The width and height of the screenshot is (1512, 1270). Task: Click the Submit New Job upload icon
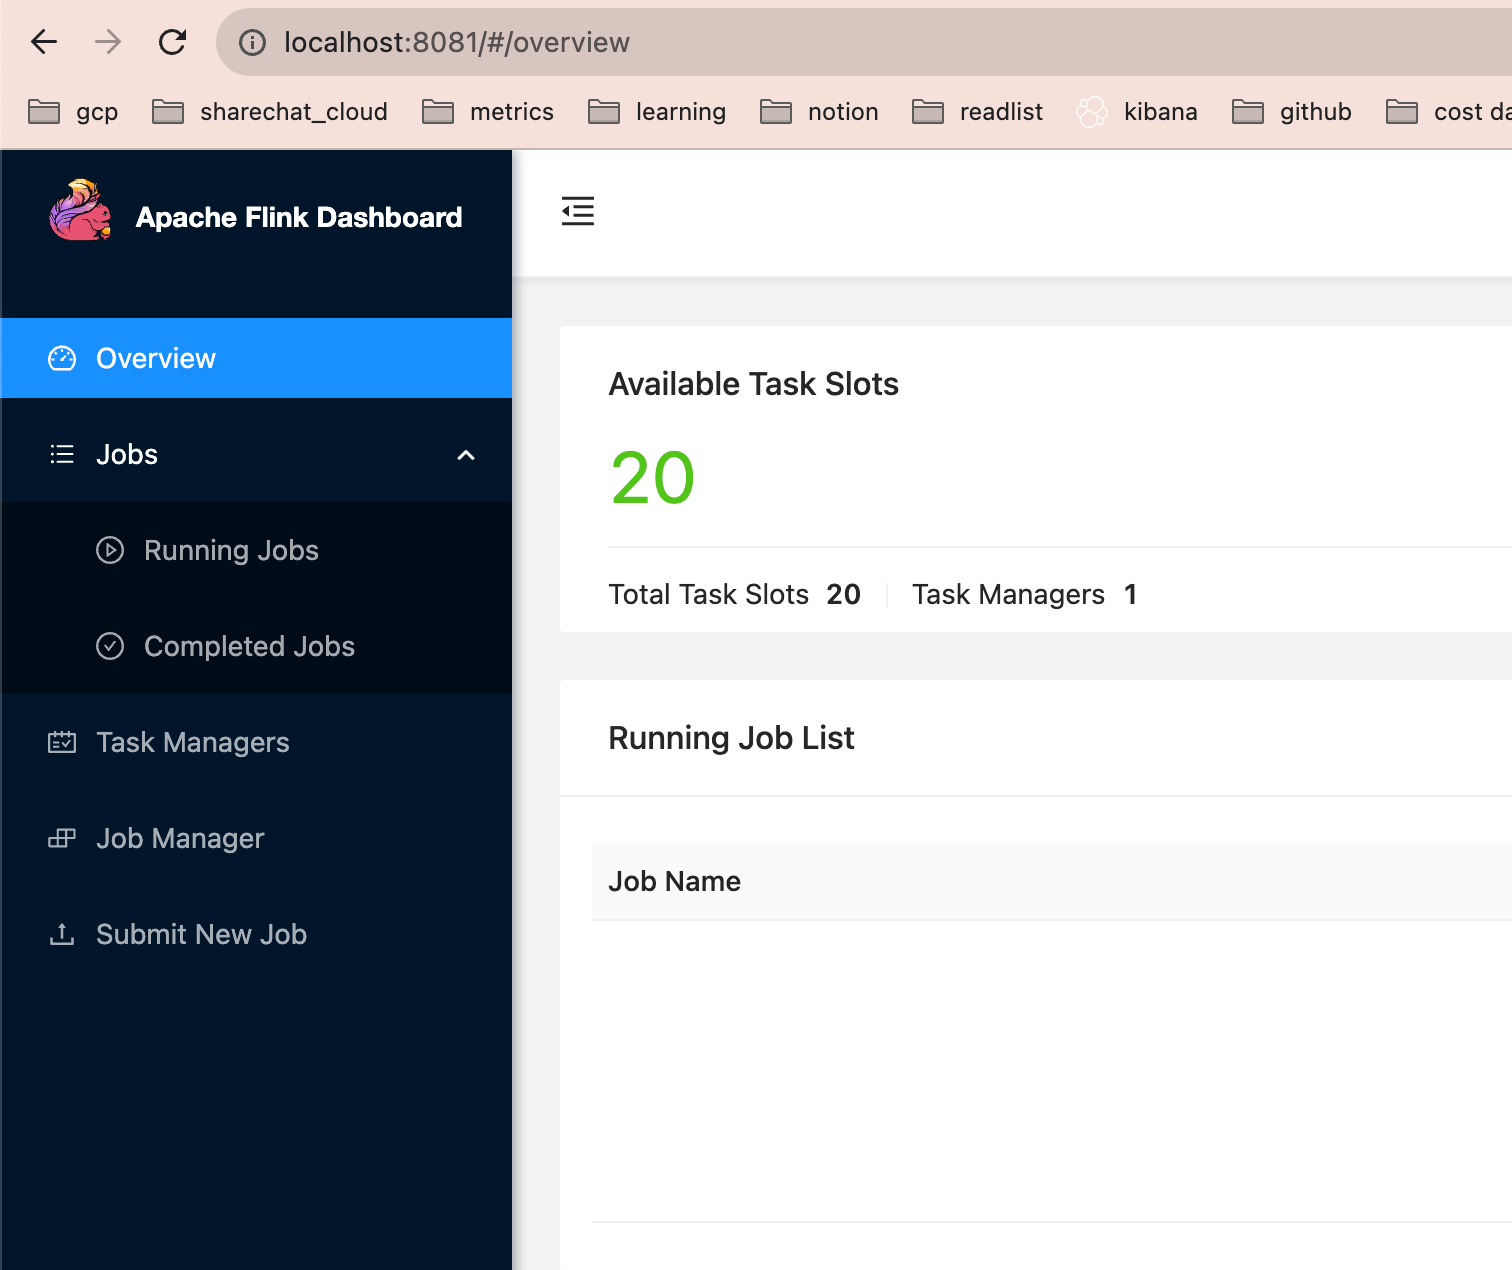tap(62, 934)
